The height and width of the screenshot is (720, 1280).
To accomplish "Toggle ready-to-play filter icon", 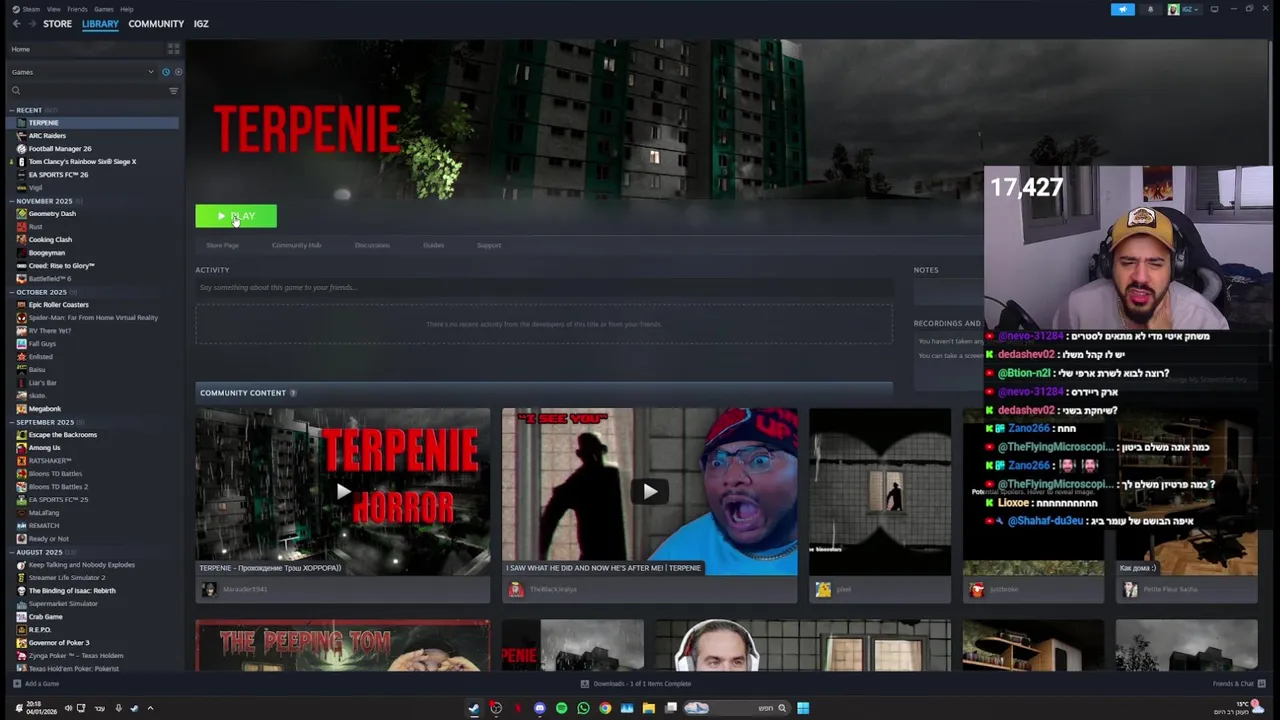I will tap(178, 72).
